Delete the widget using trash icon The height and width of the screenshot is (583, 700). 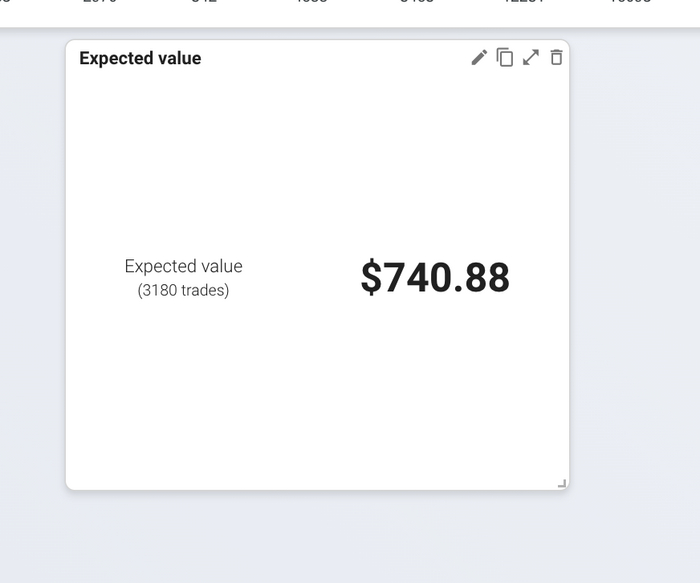(x=556, y=58)
